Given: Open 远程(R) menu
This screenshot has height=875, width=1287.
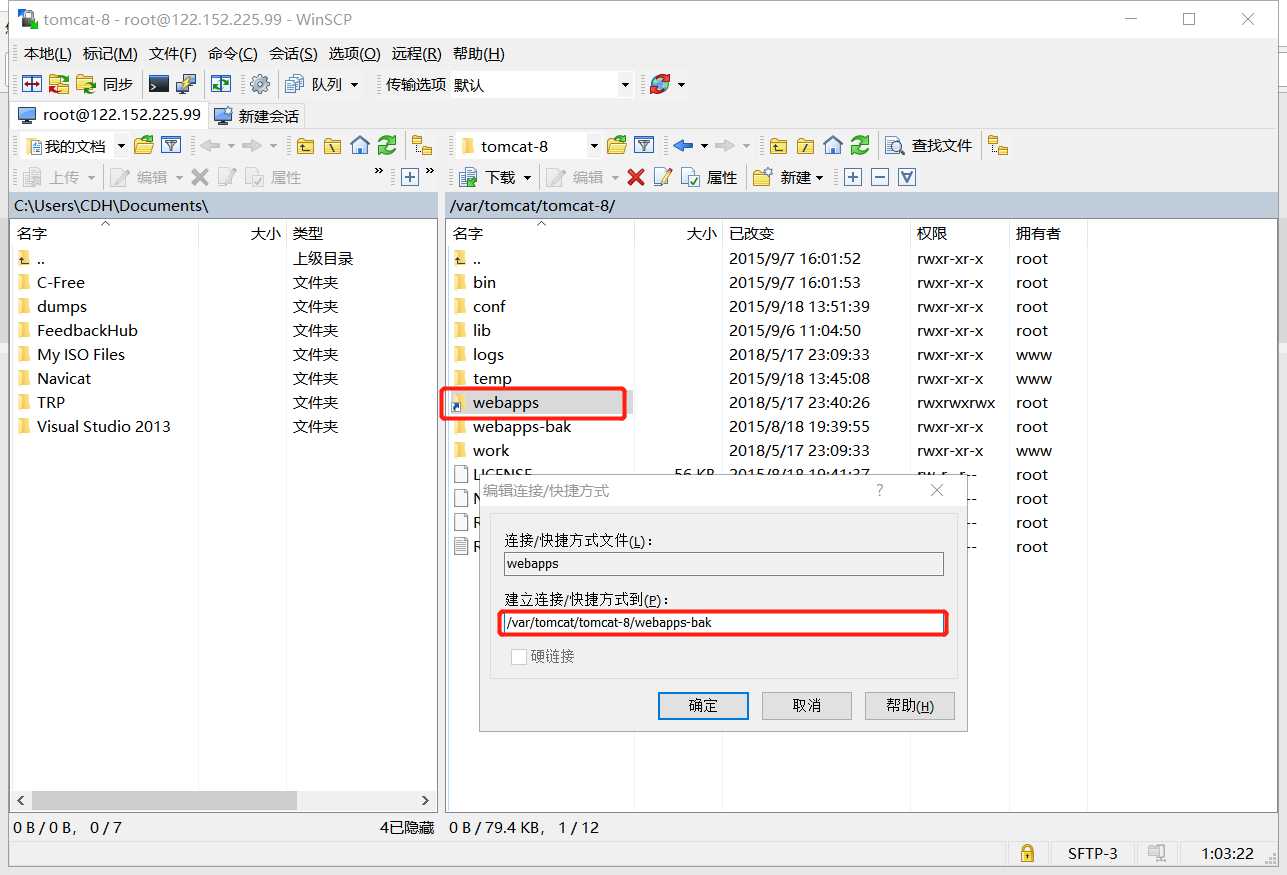Looking at the screenshot, I should tap(417, 54).
